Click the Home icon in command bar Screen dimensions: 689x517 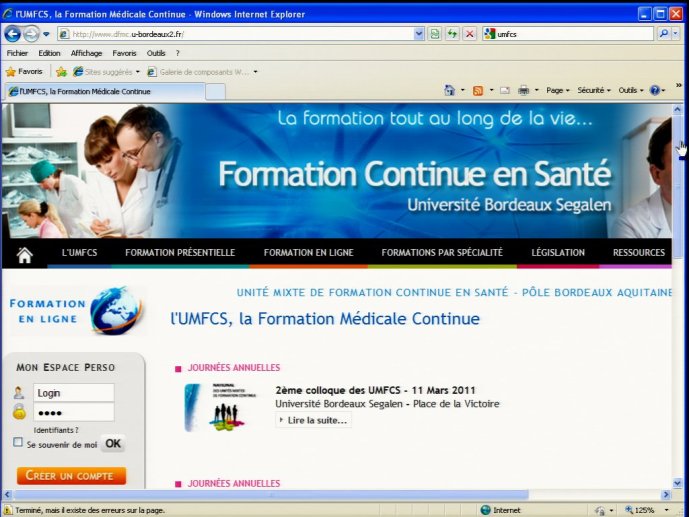[x=450, y=90]
